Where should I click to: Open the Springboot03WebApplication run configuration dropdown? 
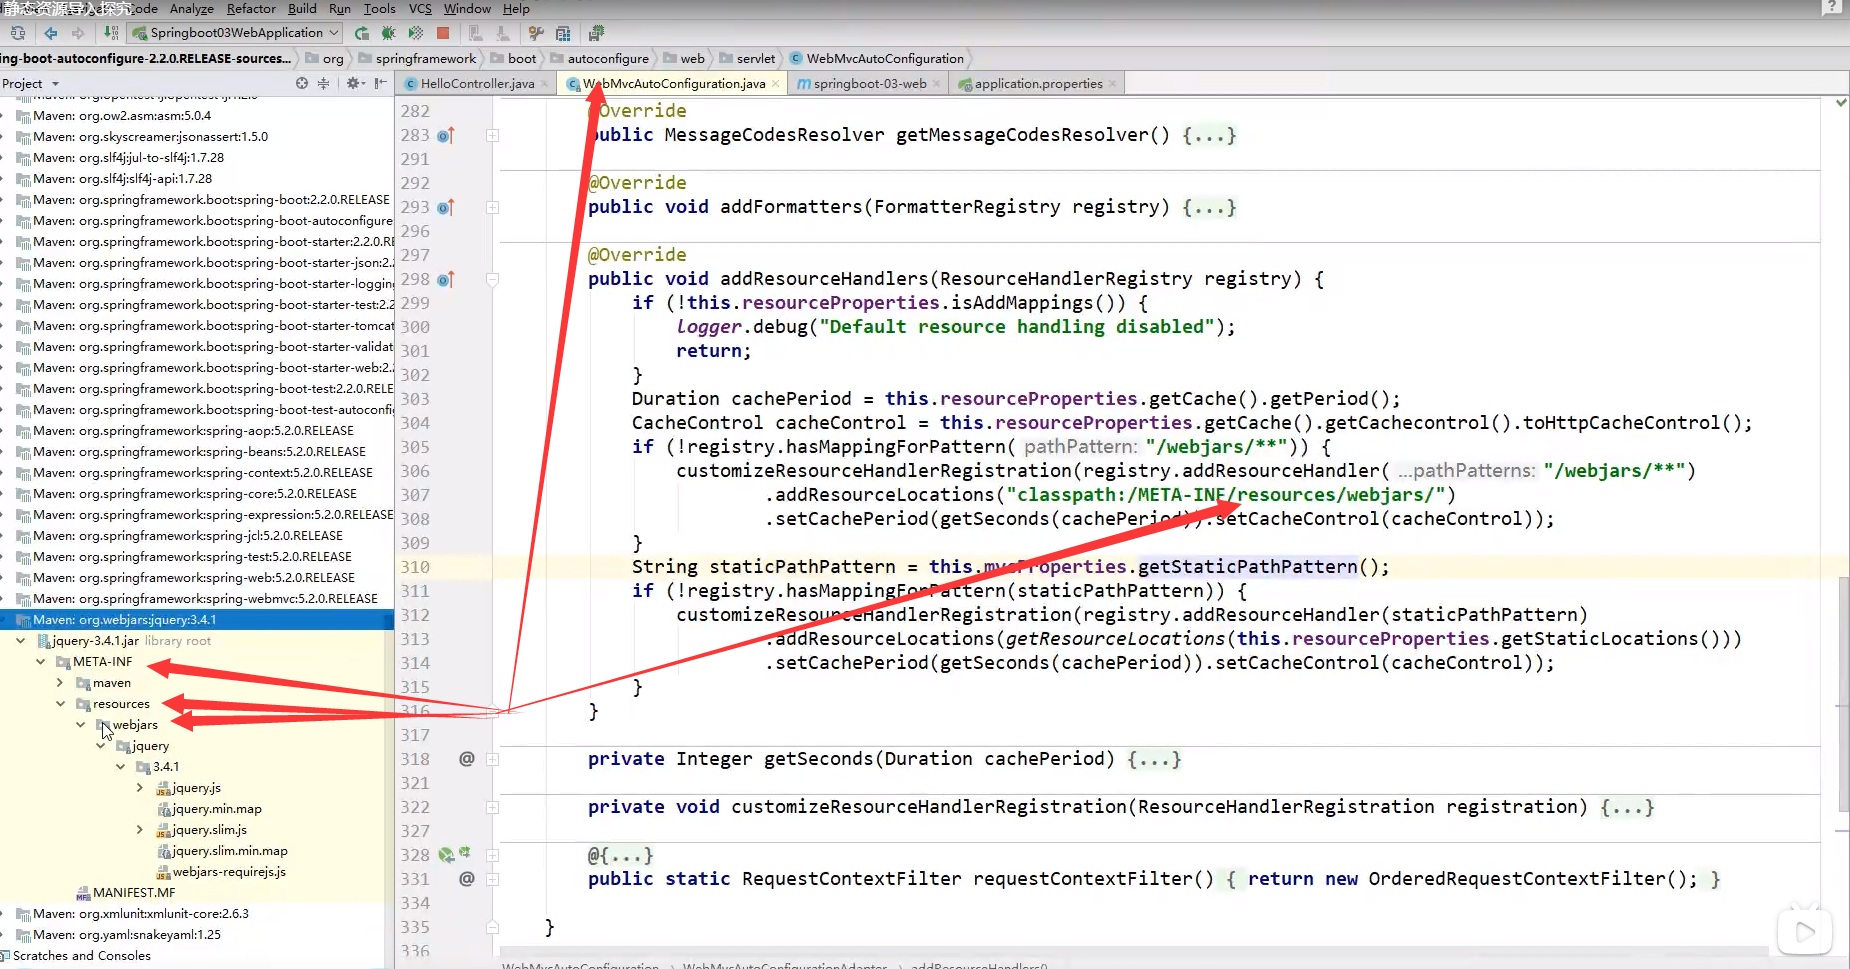tap(237, 33)
